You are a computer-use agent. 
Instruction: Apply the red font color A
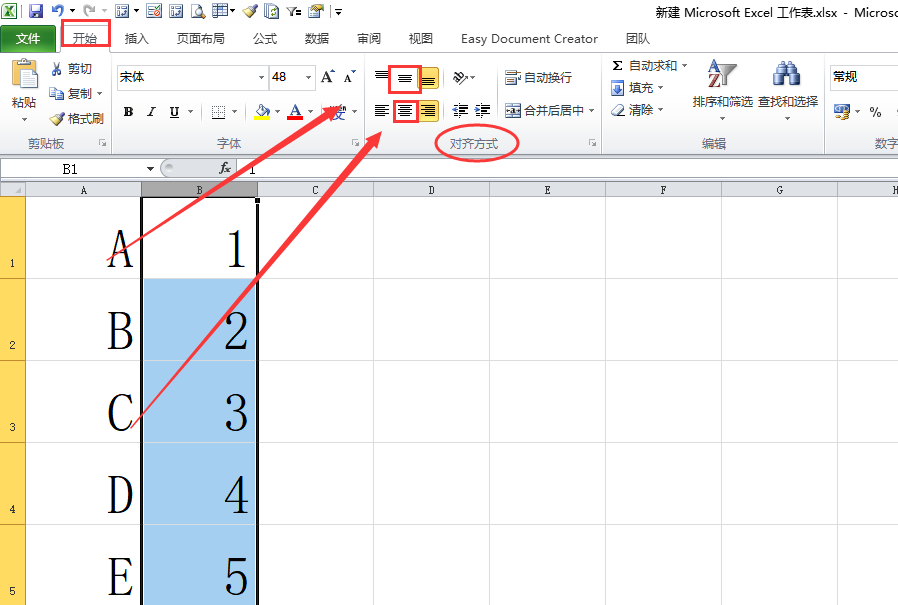(296, 112)
